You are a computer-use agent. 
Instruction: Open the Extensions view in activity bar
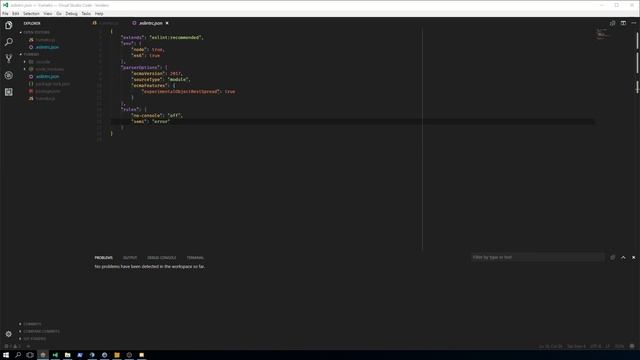tap(9, 92)
